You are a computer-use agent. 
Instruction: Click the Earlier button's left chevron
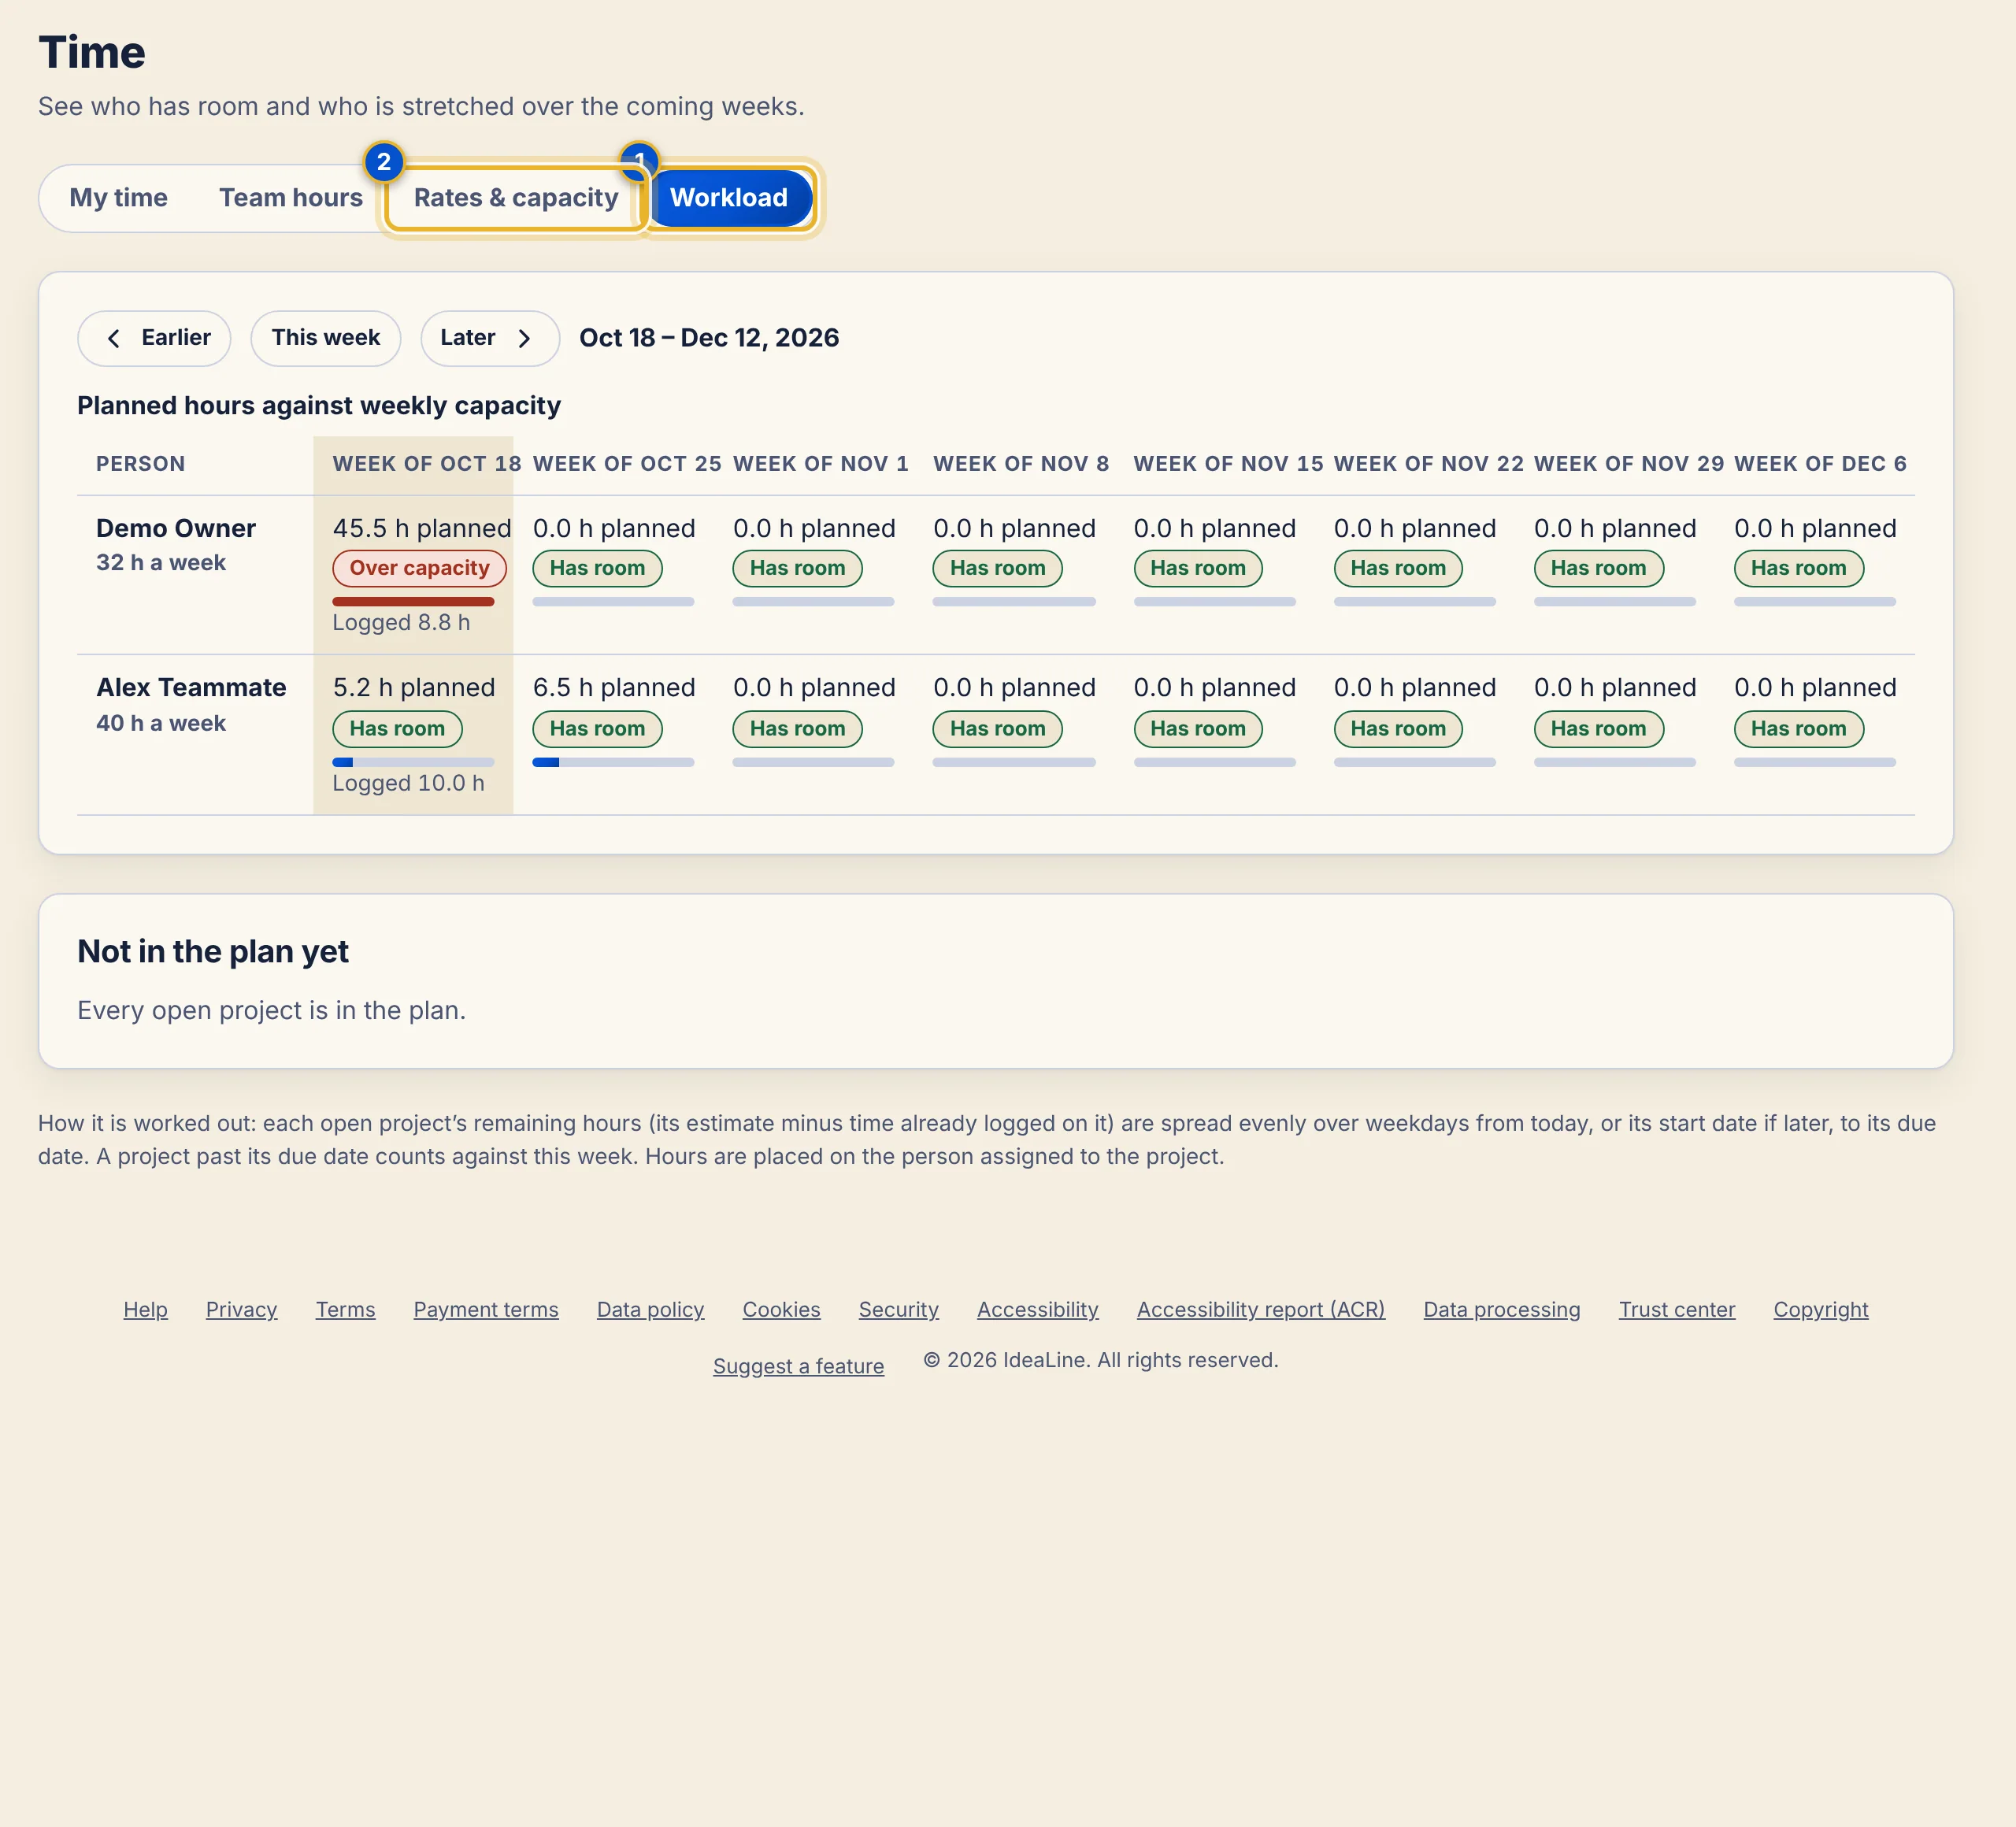(x=113, y=338)
